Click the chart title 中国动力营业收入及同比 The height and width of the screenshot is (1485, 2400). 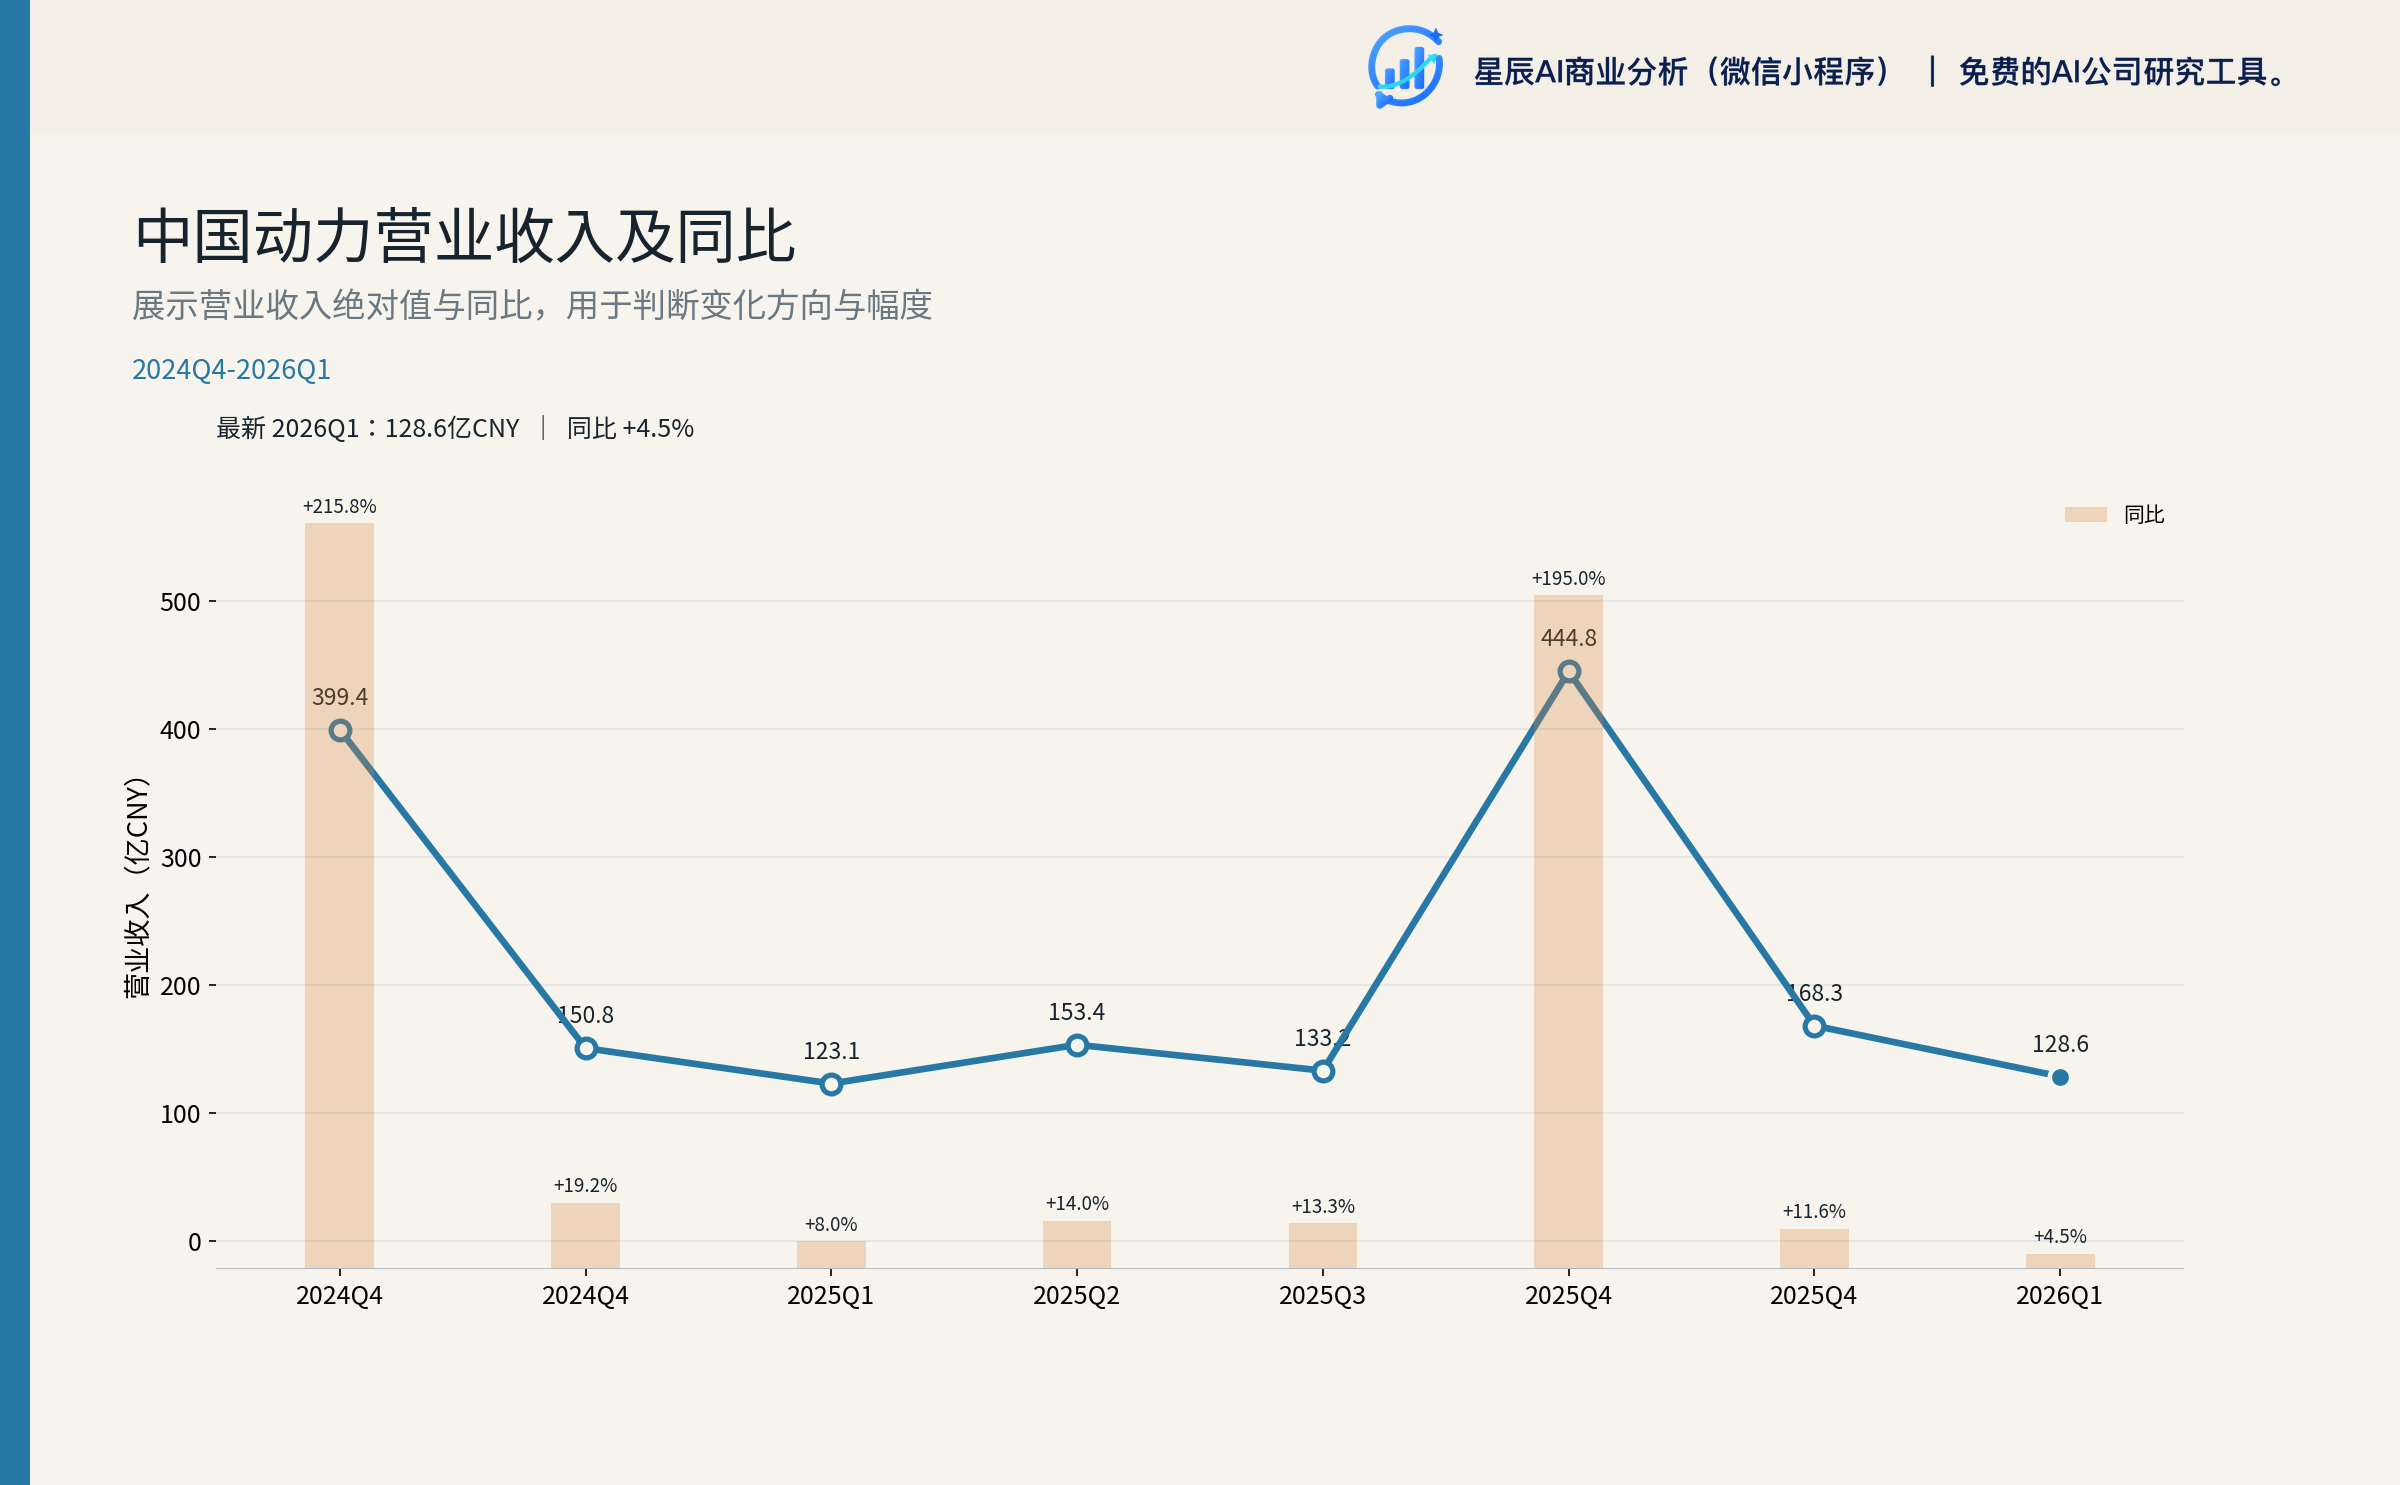(465, 237)
